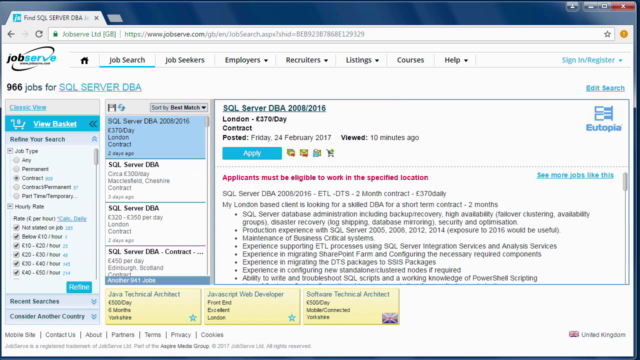Switch to the Job Search tab
Screen dimensions: 640x360
(127, 60)
